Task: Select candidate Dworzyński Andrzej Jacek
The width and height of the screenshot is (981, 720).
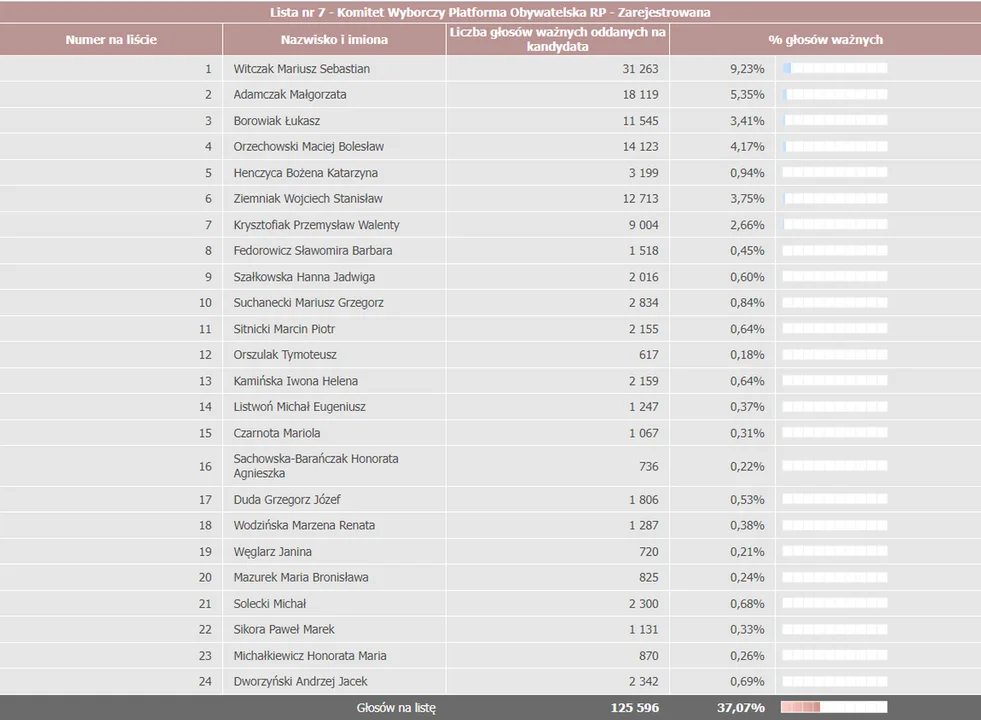Action: pos(300,681)
